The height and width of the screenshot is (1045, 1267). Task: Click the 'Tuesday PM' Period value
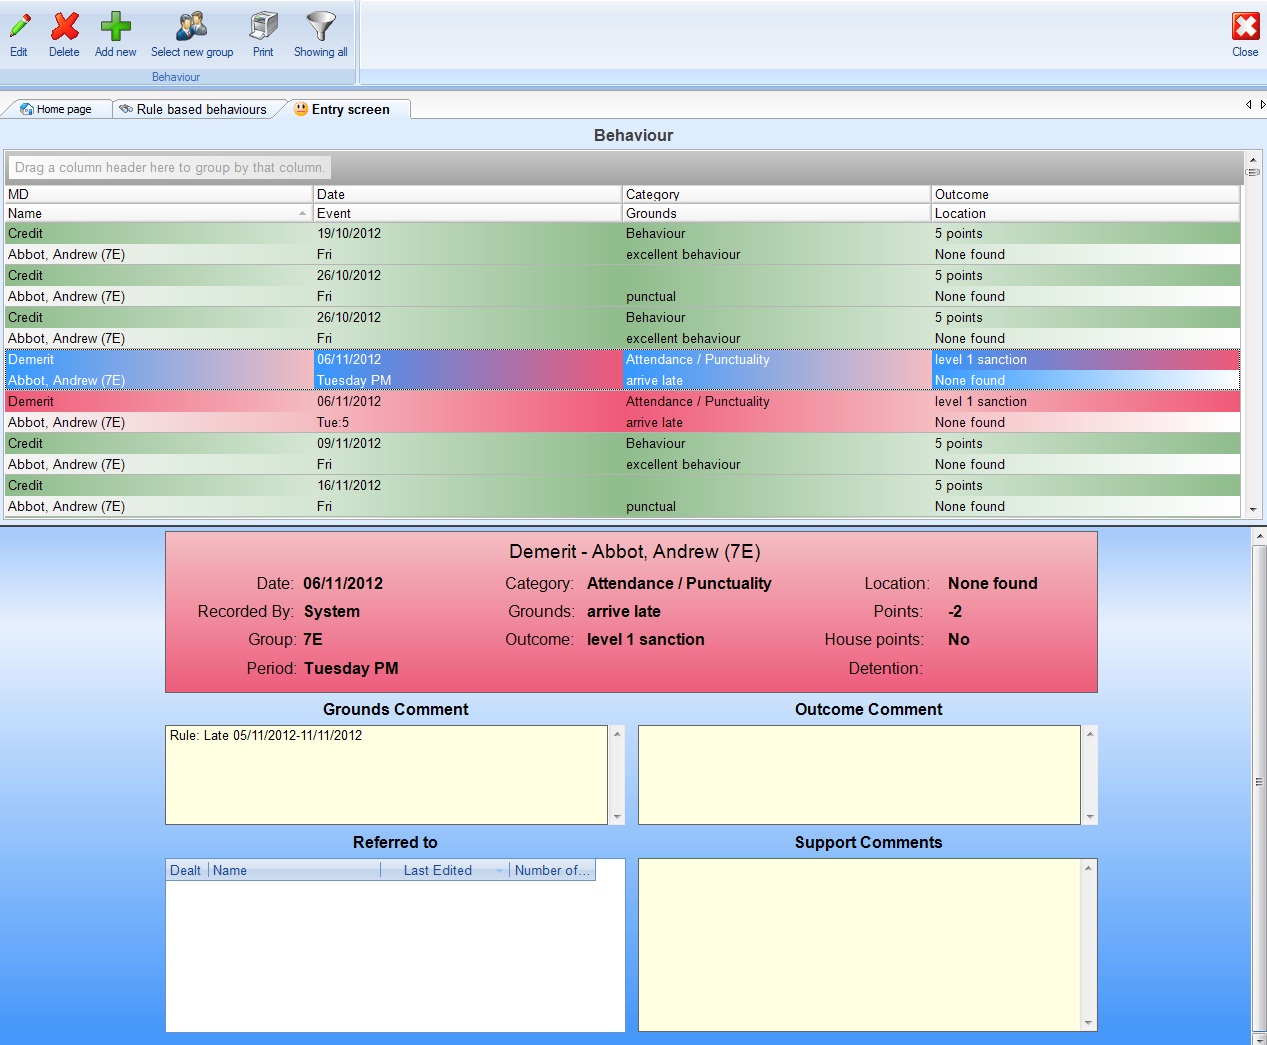(351, 668)
